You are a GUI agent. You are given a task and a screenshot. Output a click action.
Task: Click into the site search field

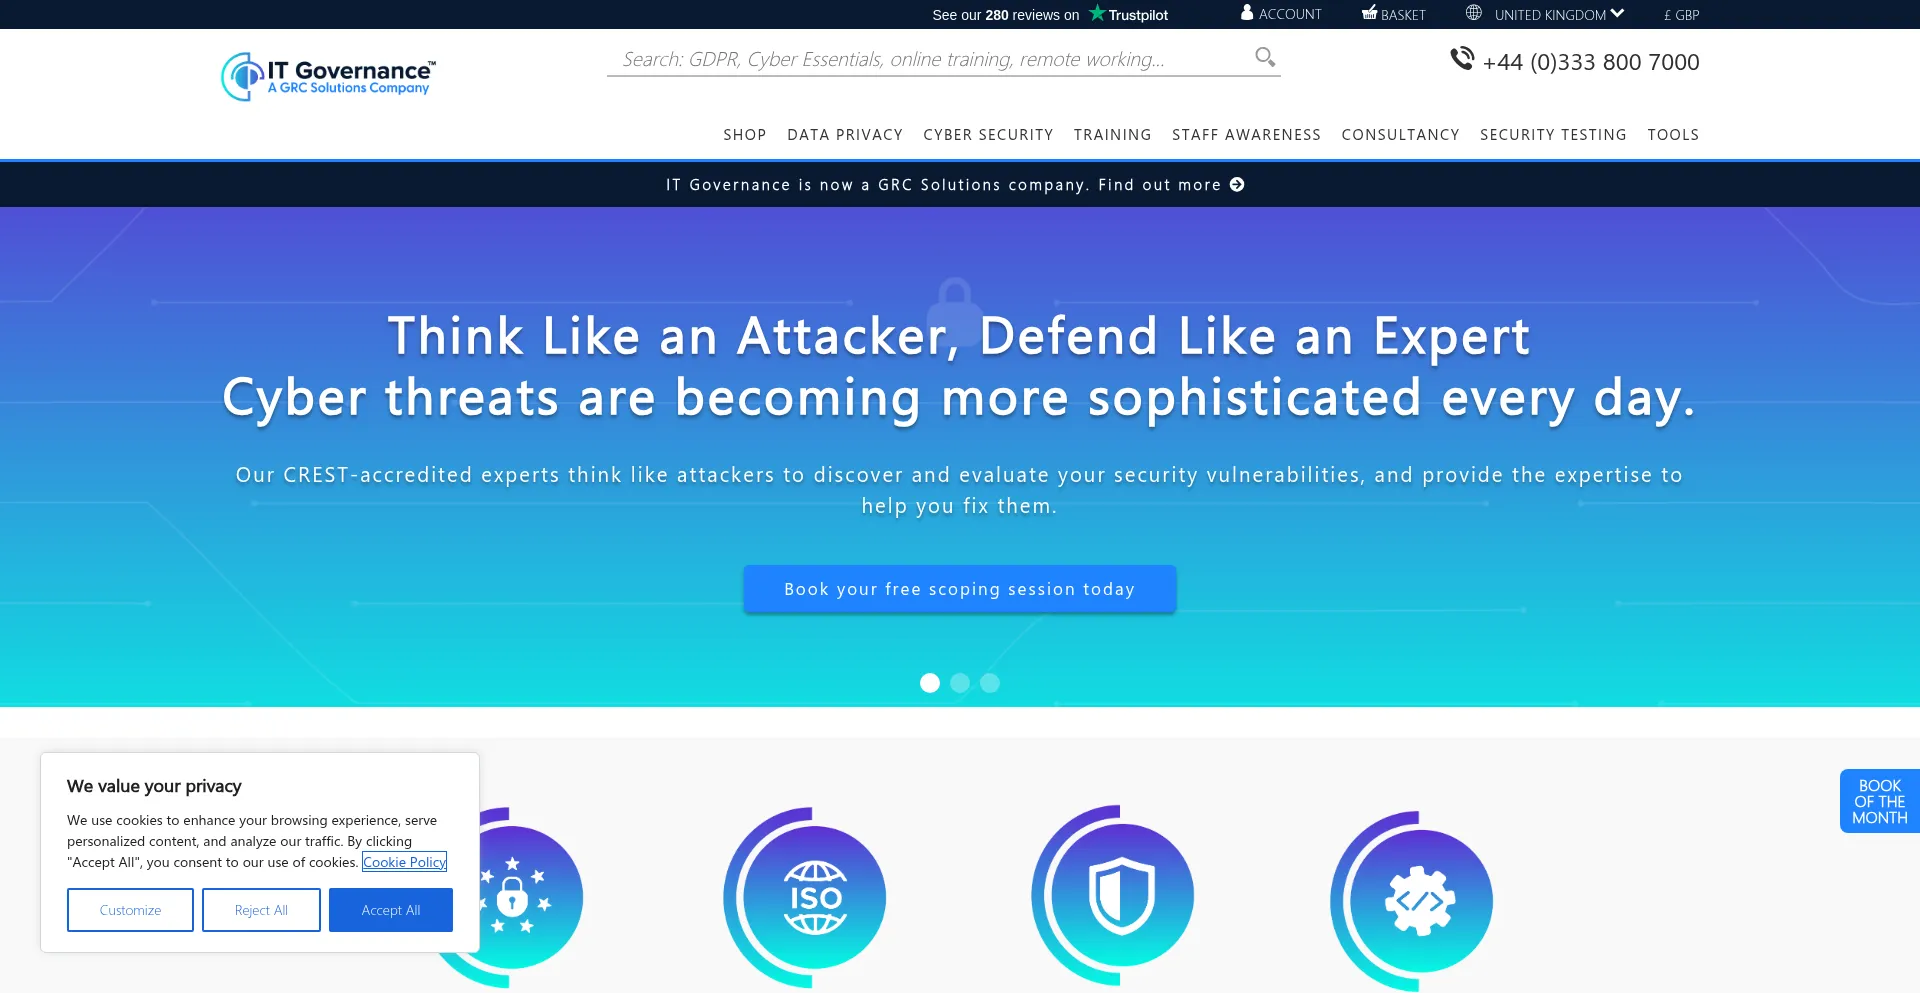930,59
